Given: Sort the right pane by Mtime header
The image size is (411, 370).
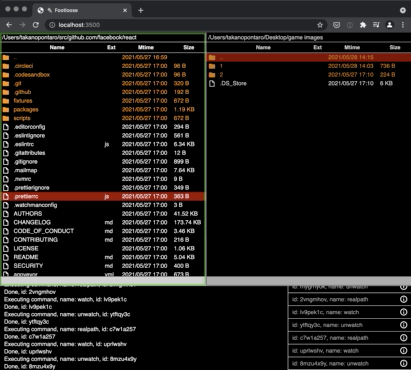Looking at the screenshot, I should [x=352, y=47].
